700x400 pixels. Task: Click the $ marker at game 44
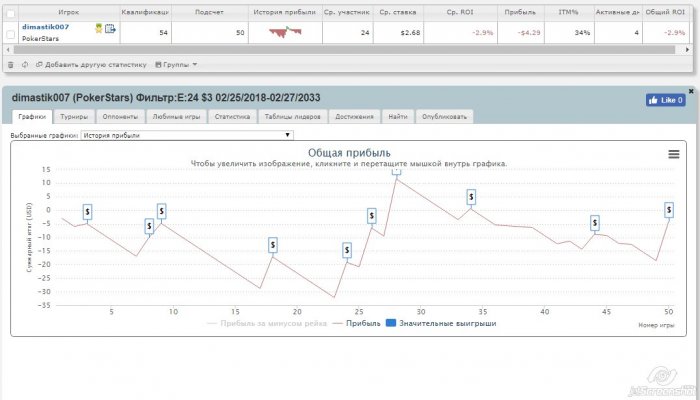(x=595, y=223)
